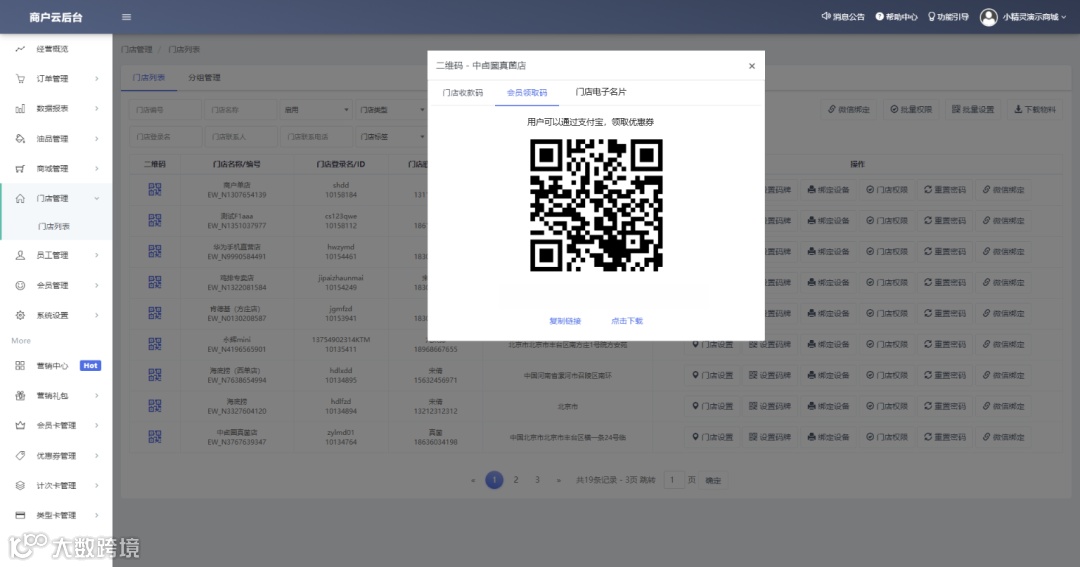Click the jump-to page number input
Image resolution: width=1080 pixels, height=567 pixels.
click(673, 480)
